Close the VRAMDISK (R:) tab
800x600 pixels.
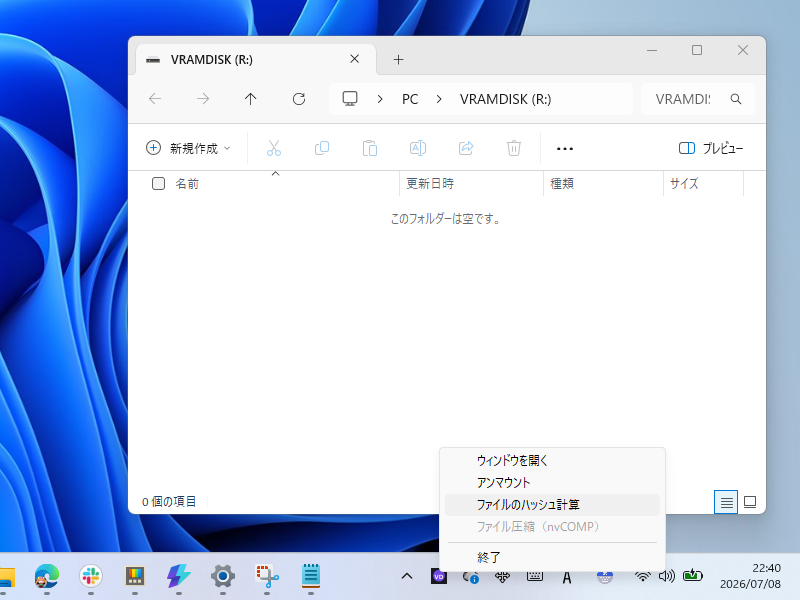click(x=355, y=59)
